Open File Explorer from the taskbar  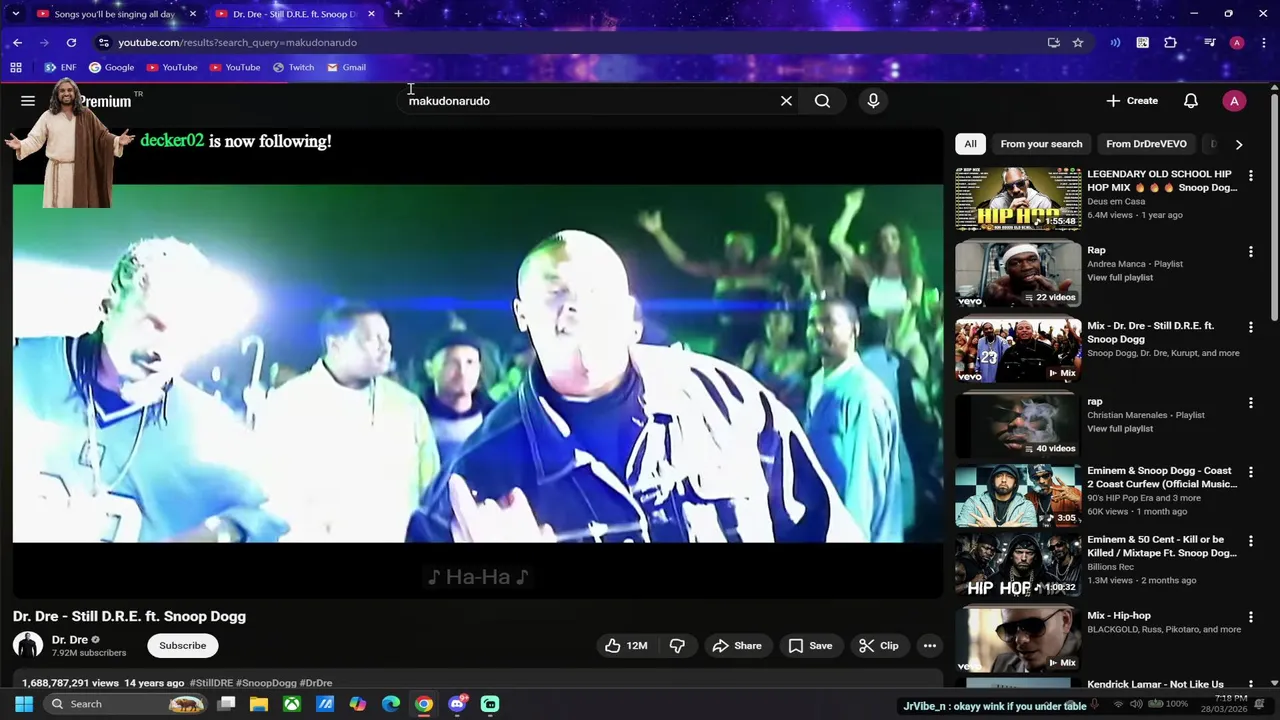tap(259, 704)
